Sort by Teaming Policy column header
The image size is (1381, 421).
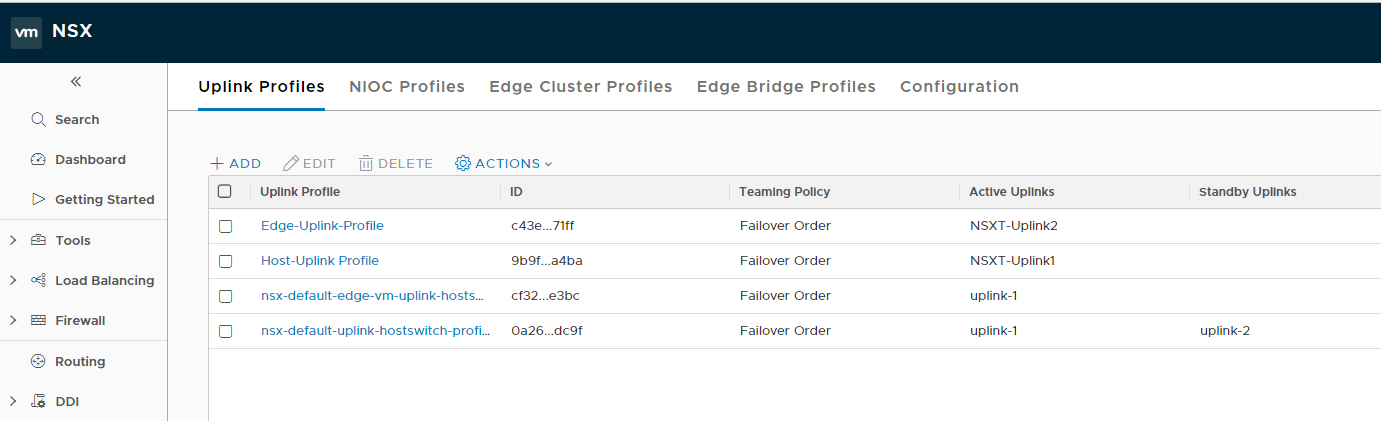784,192
